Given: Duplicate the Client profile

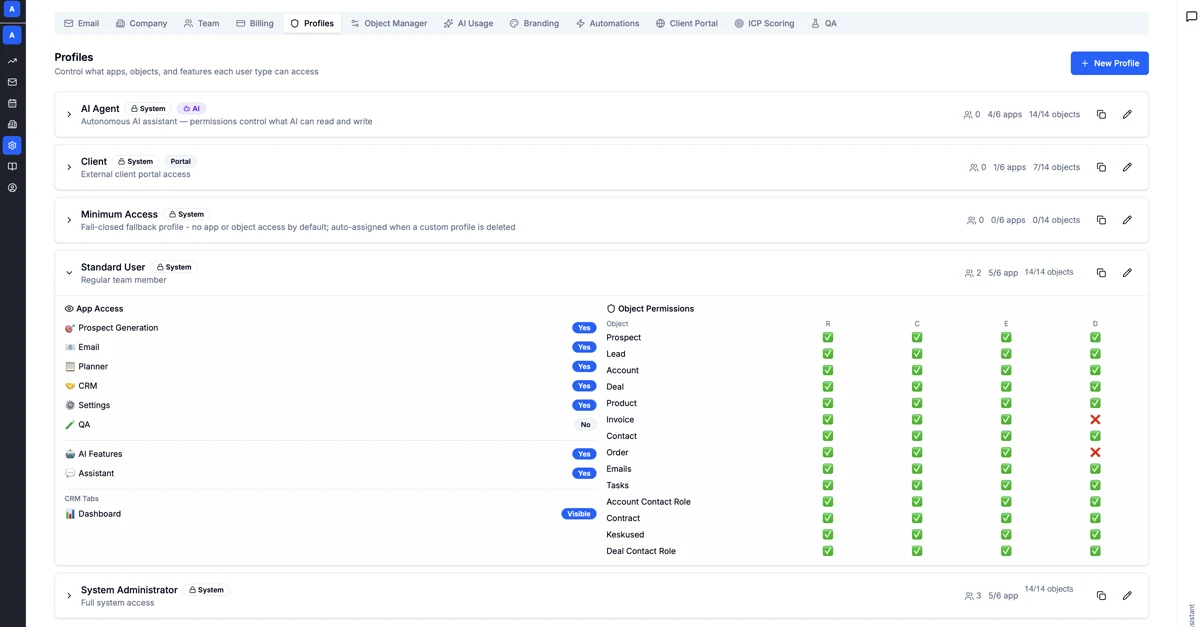Looking at the screenshot, I should pyautogui.click(x=1101, y=167).
